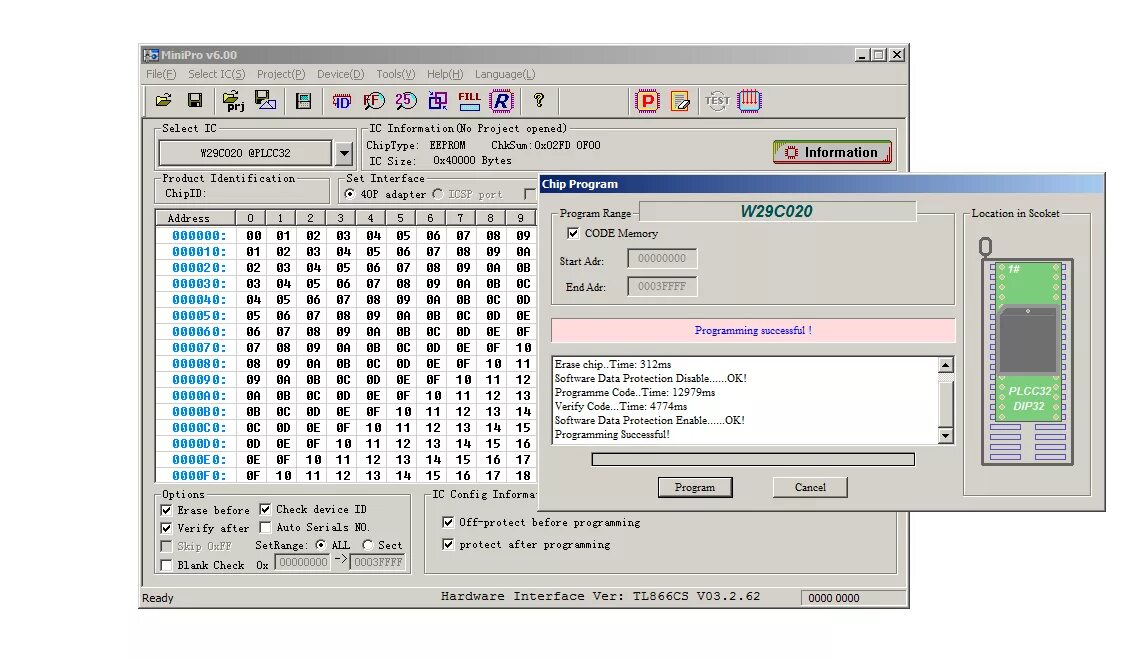The width and height of the screenshot is (1126, 658).
Task: Click the FILL buffer icon
Action: [470, 101]
